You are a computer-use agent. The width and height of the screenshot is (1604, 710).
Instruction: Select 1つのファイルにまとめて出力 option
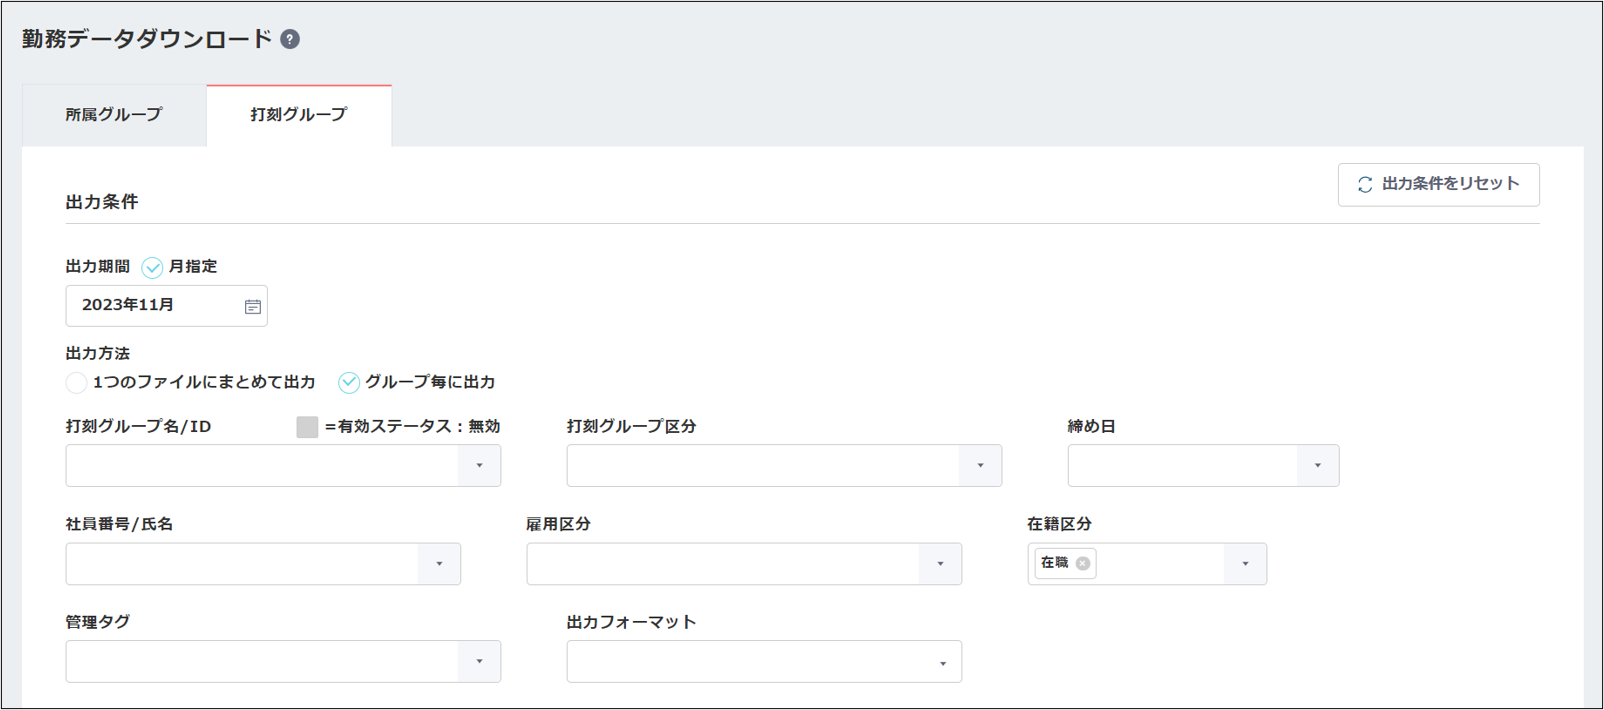click(76, 383)
